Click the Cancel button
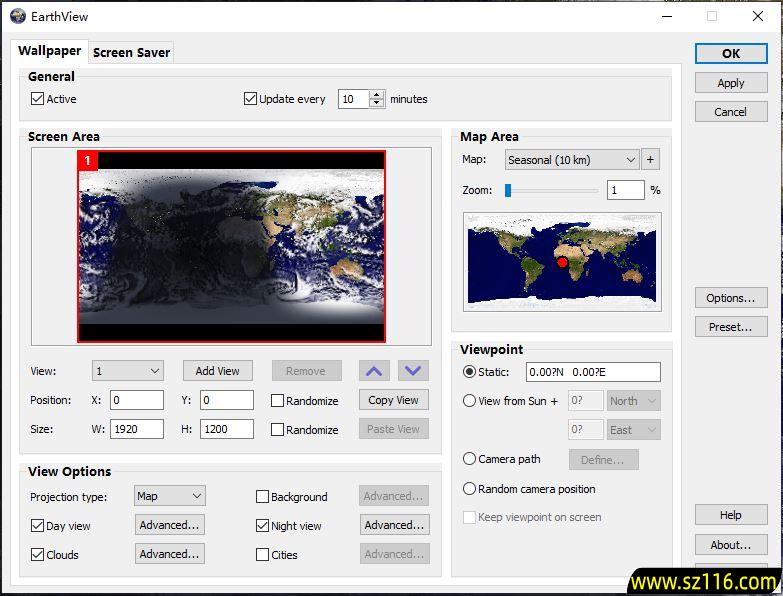The image size is (783, 596). (x=731, y=112)
